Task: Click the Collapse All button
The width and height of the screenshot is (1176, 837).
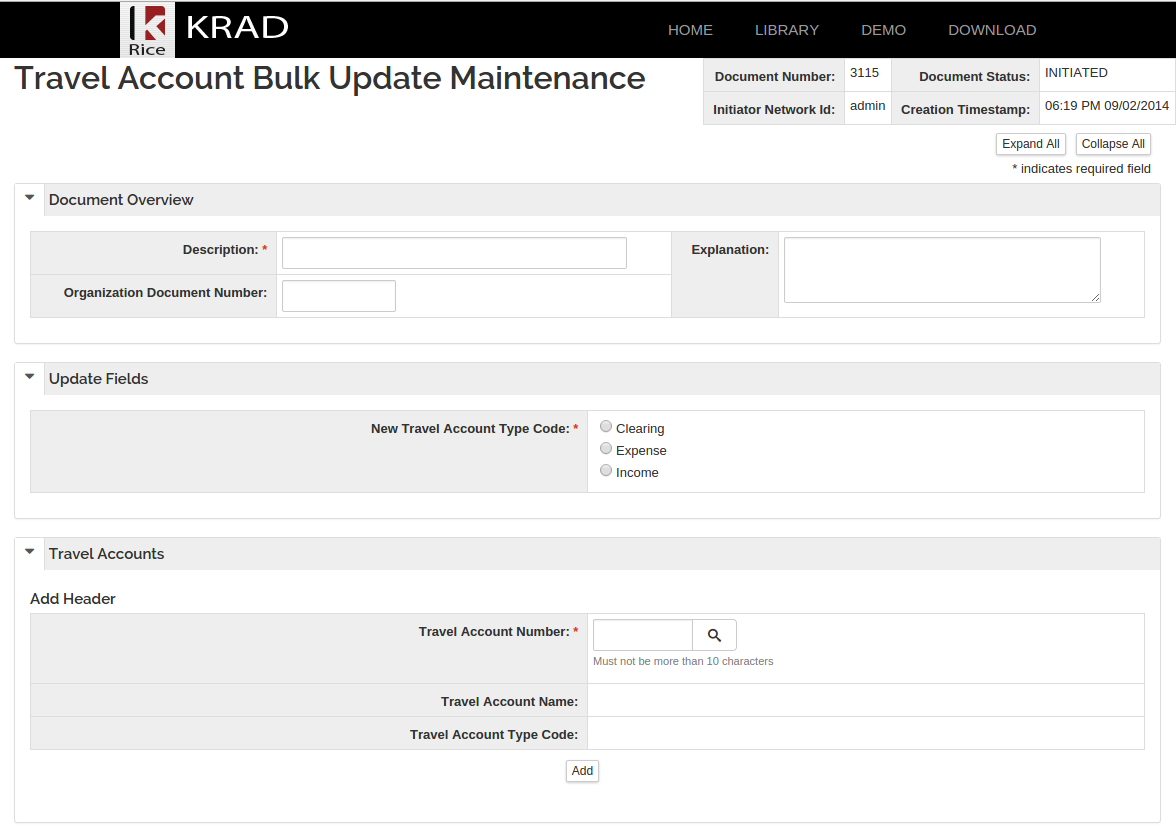Action: 1113,144
